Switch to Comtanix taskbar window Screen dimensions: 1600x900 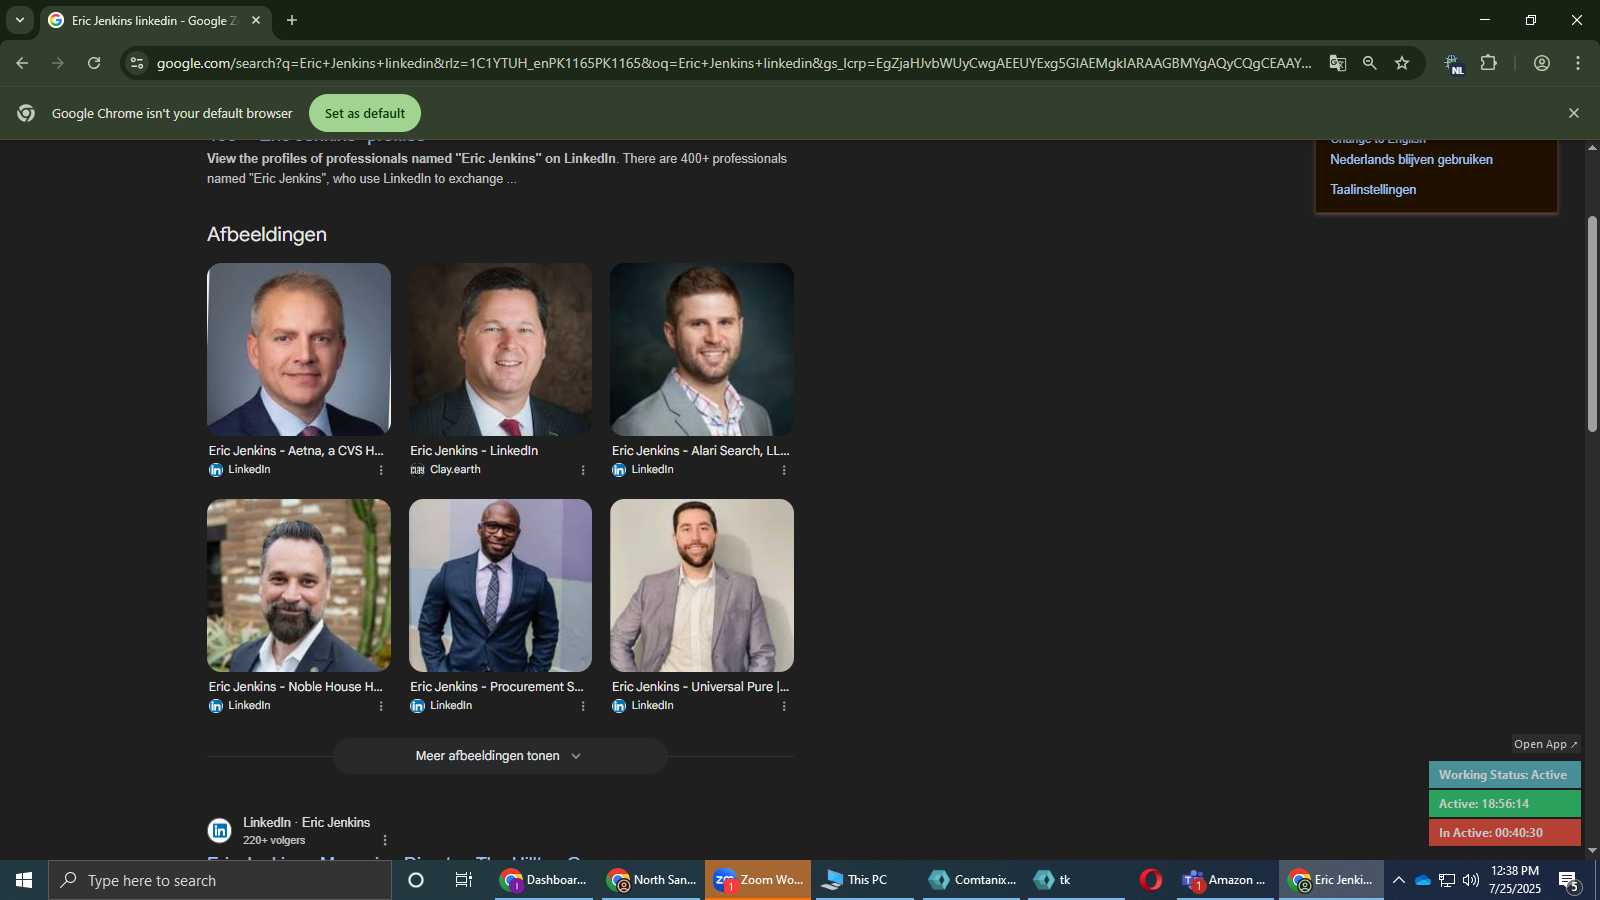972,880
